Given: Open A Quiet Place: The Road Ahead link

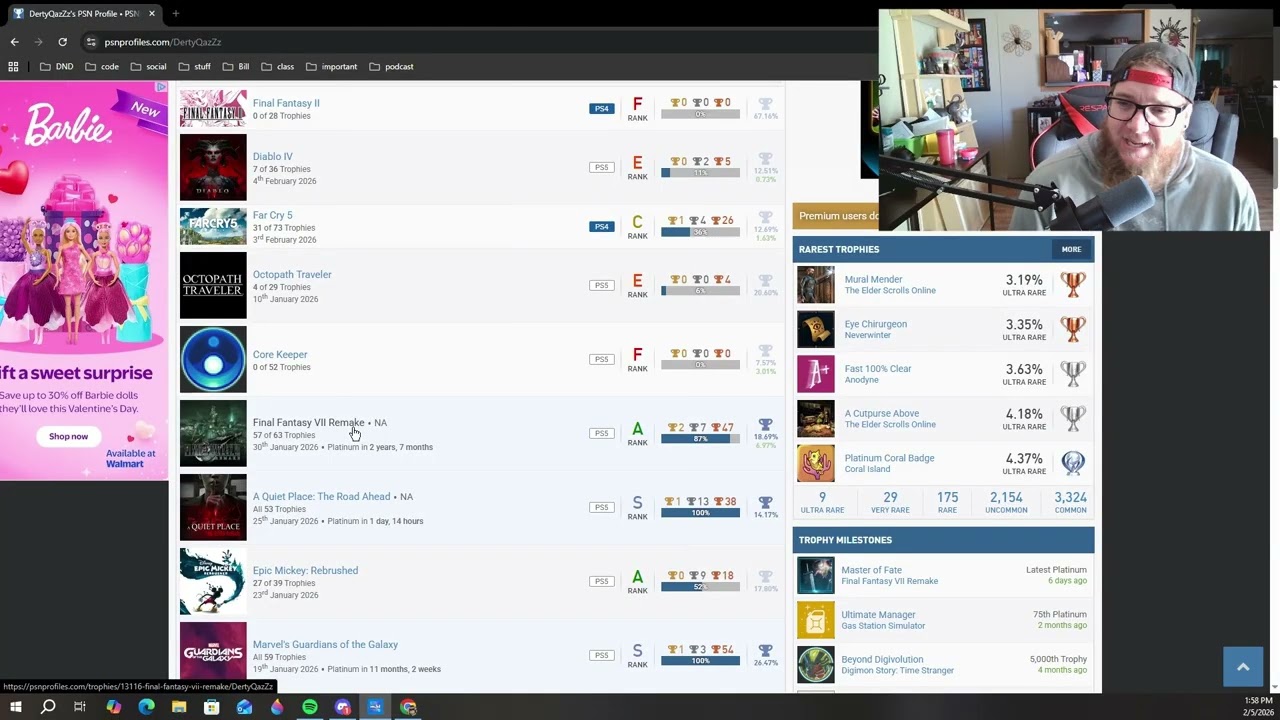Looking at the screenshot, I should (x=322, y=496).
